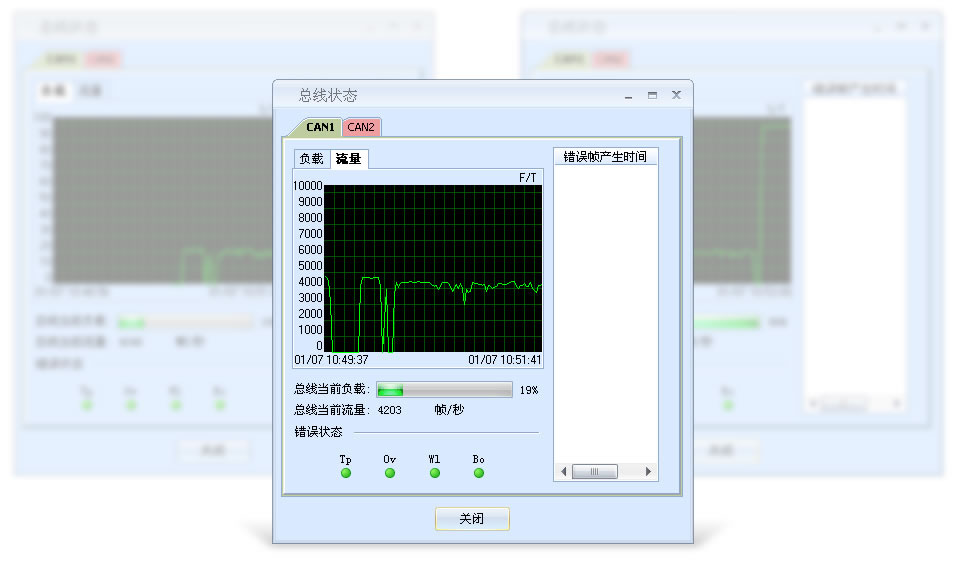The width and height of the screenshot is (965, 566).
Task: Maximize the 总线状态 window
Action: pyautogui.click(x=652, y=95)
